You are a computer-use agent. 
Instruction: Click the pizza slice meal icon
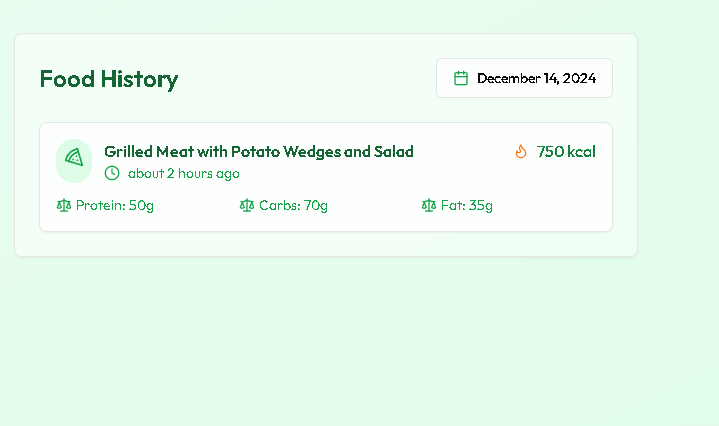(74, 157)
